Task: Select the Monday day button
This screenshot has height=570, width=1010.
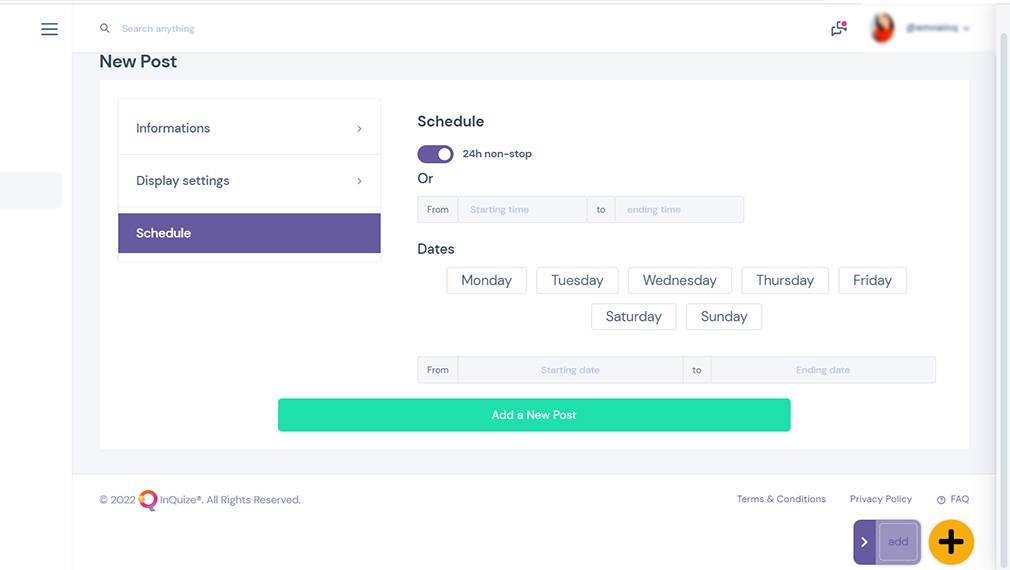Action: (486, 280)
